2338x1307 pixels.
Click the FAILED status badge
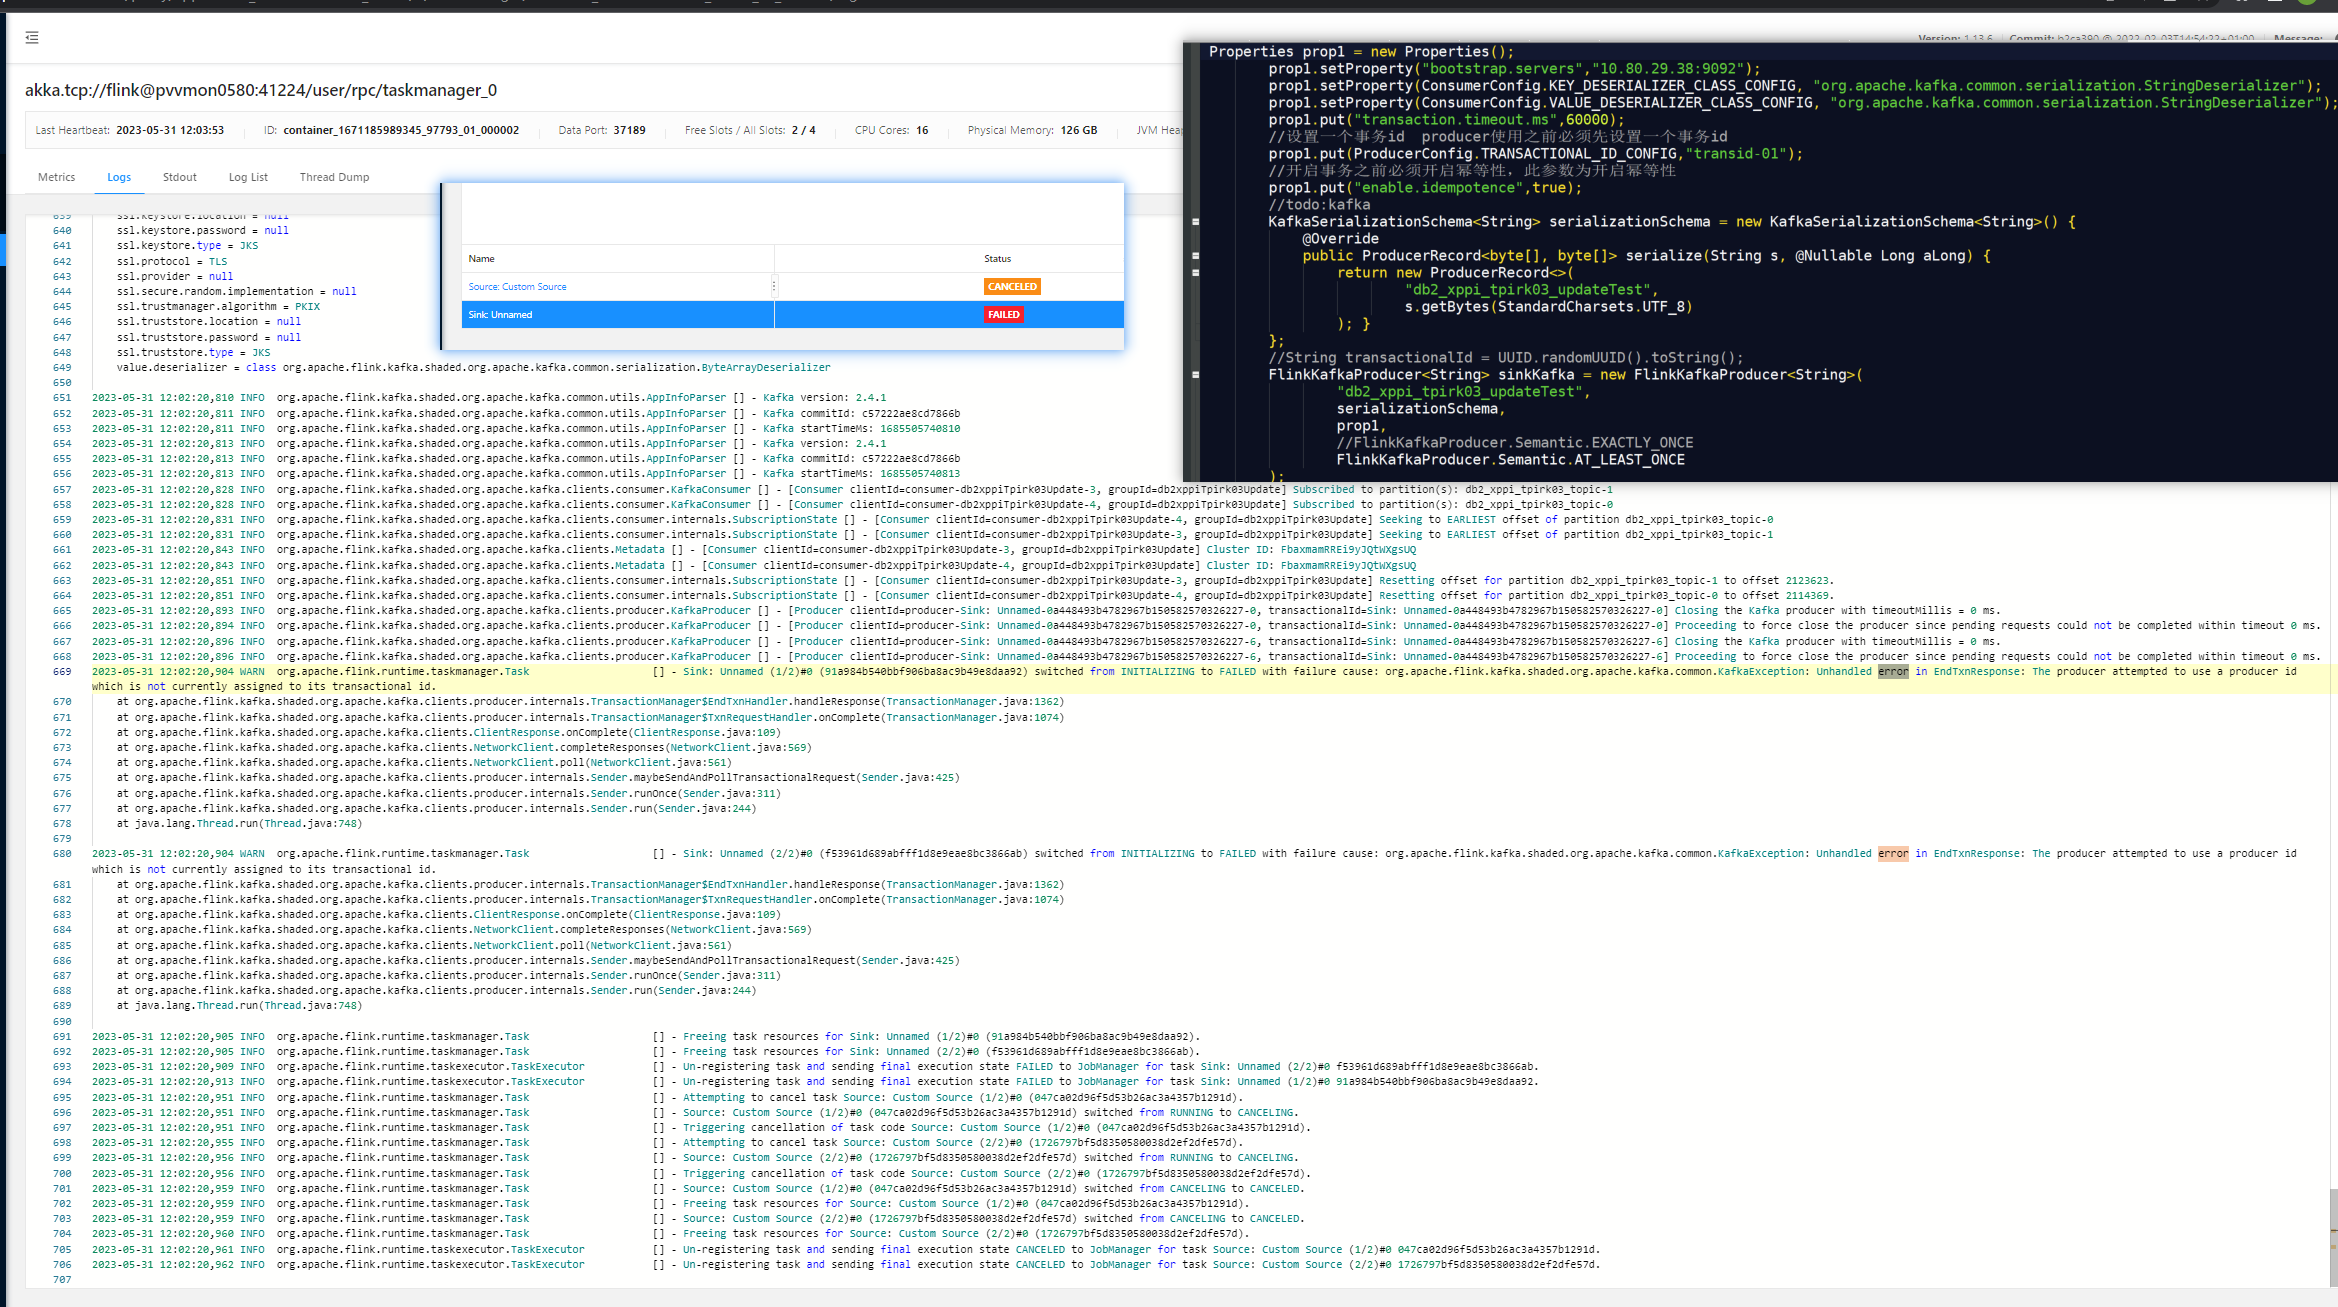[x=1004, y=315]
